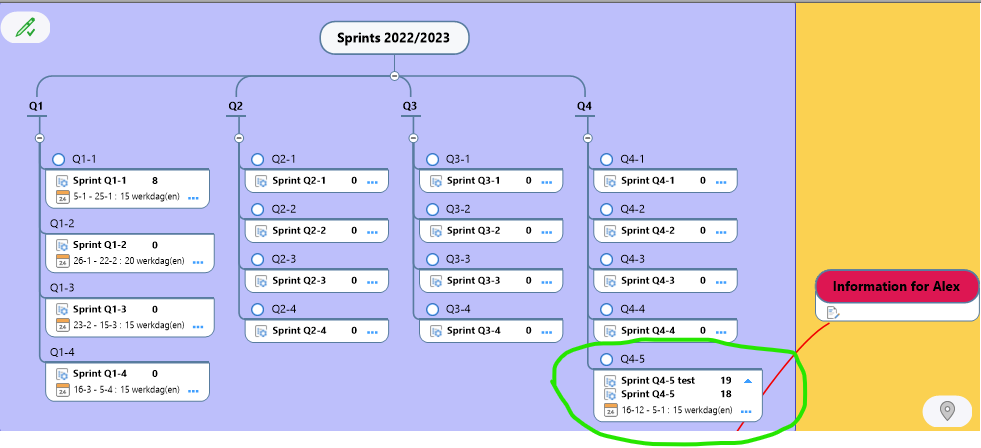Select the Q2 column header

tap(235, 106)
